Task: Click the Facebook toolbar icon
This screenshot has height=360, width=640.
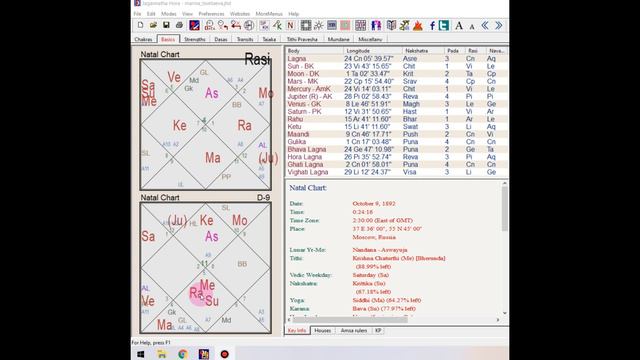Action: pyautogui.click(x=432, y=26)
